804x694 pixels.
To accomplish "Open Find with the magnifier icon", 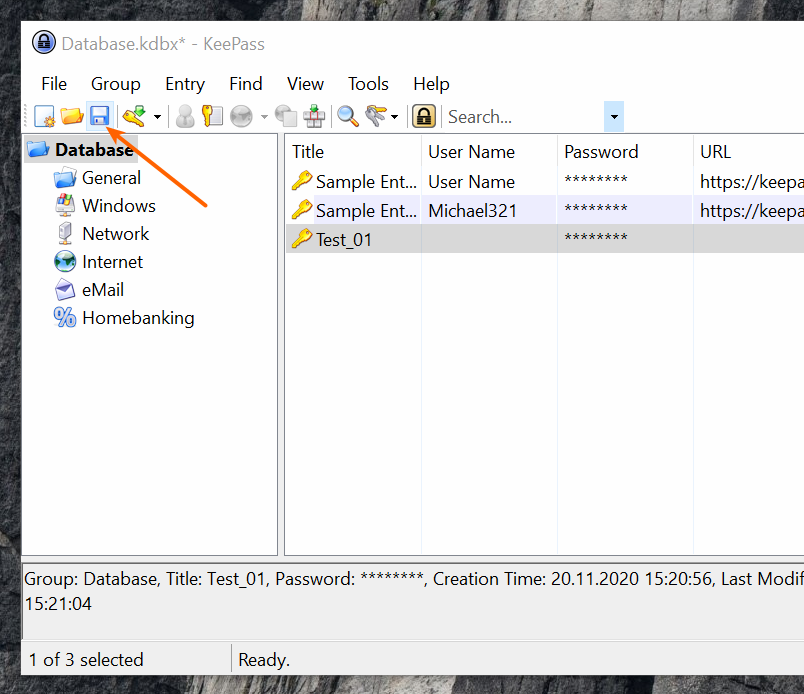I will pyautogui.click(x=347, y=117).
